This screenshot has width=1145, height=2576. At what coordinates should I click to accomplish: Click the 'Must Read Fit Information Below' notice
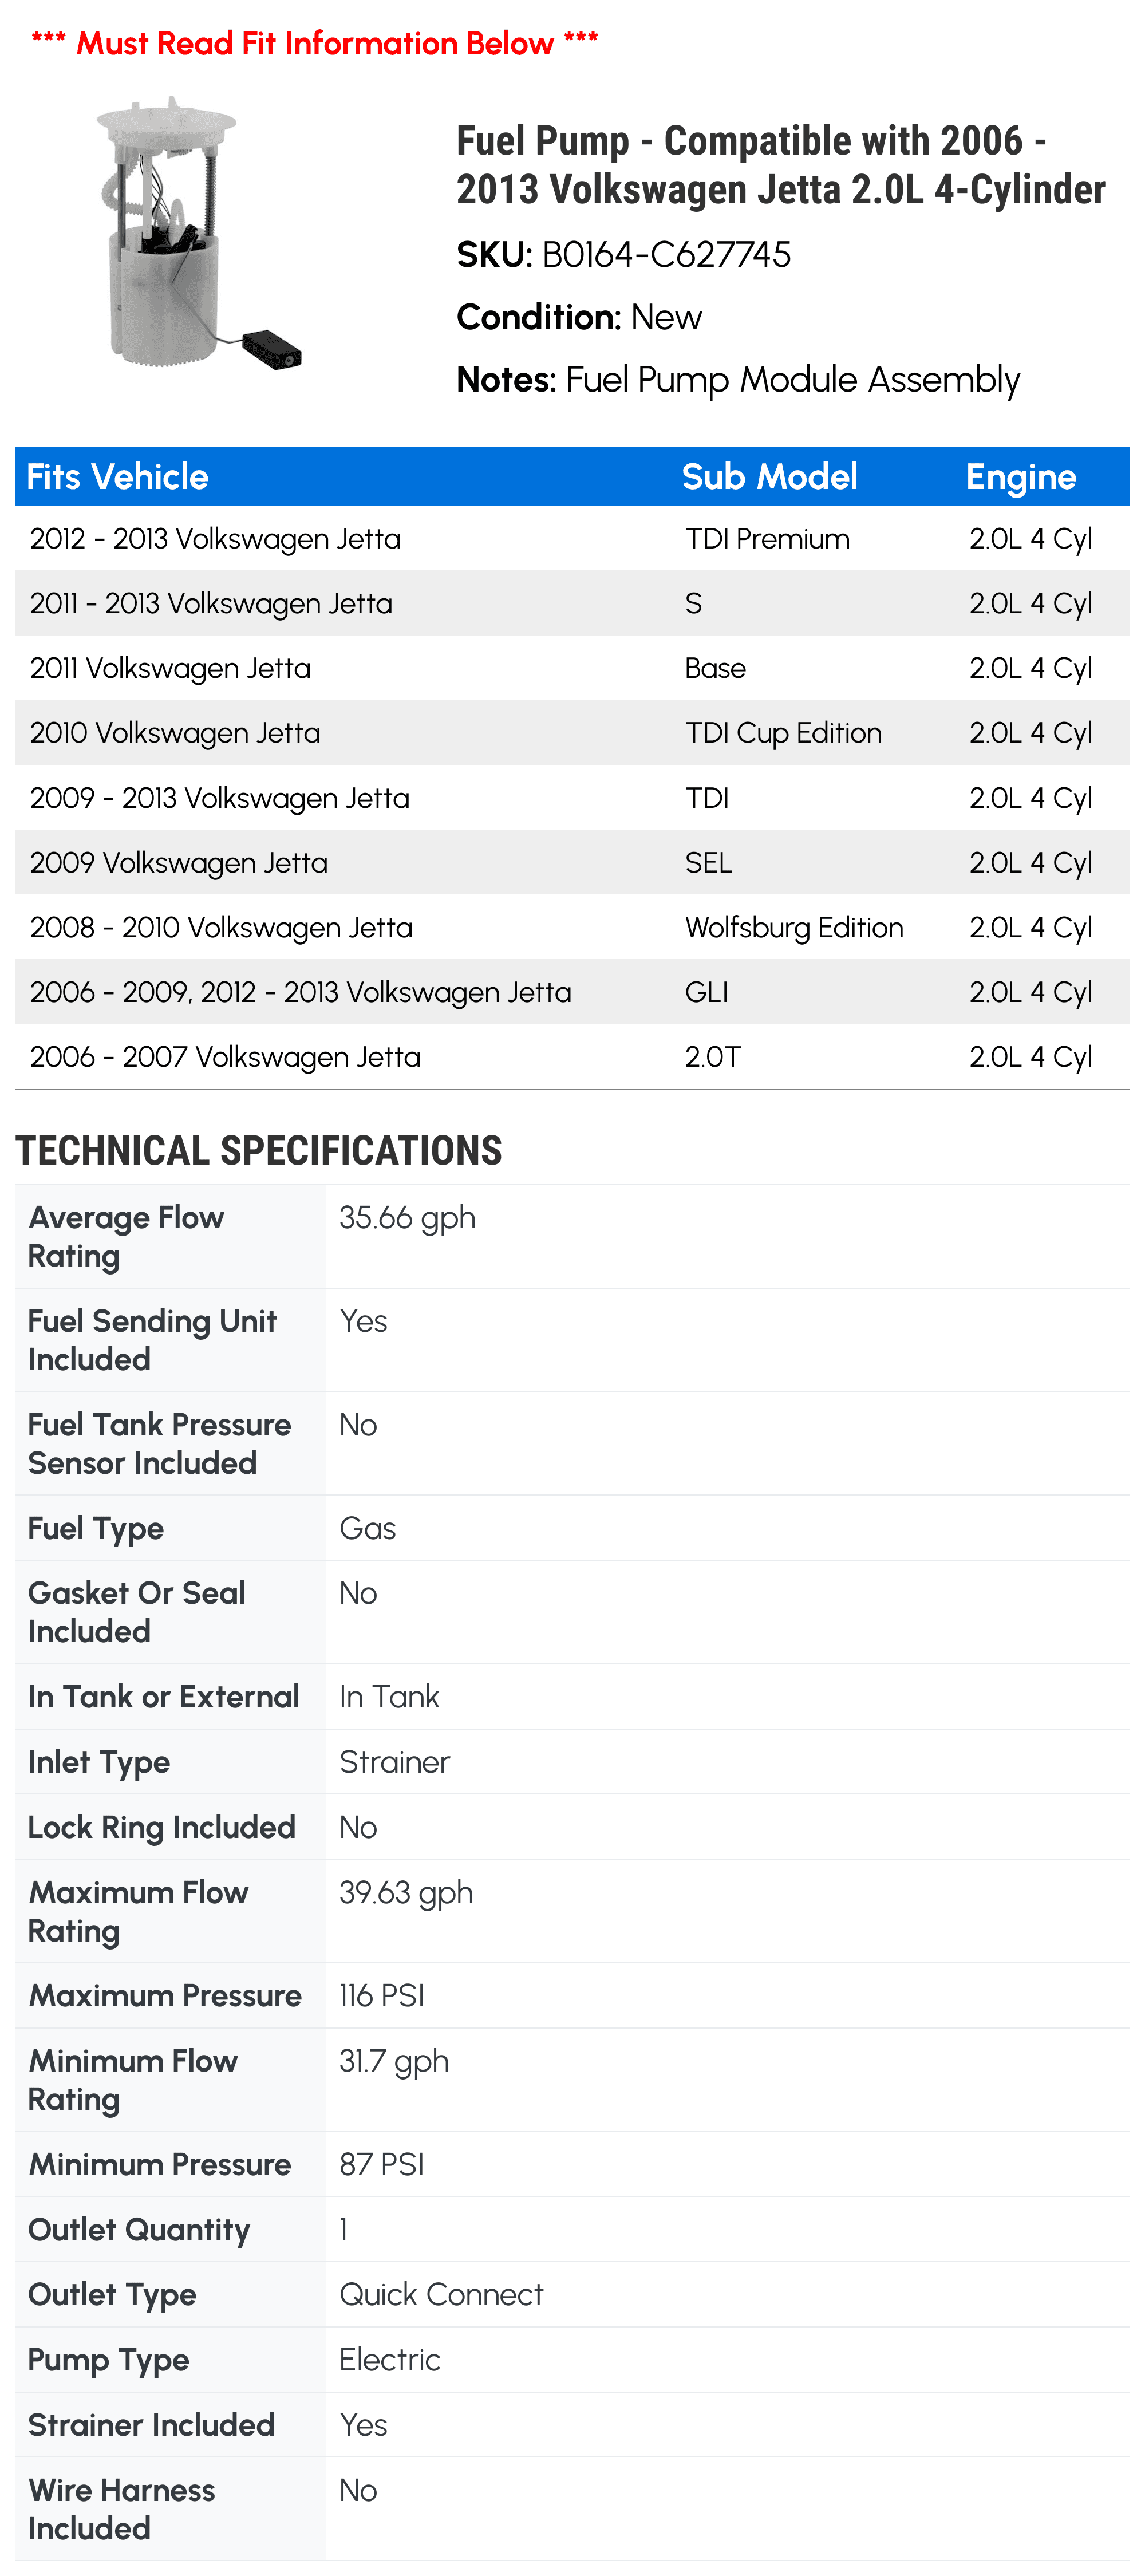click(315, 43)
